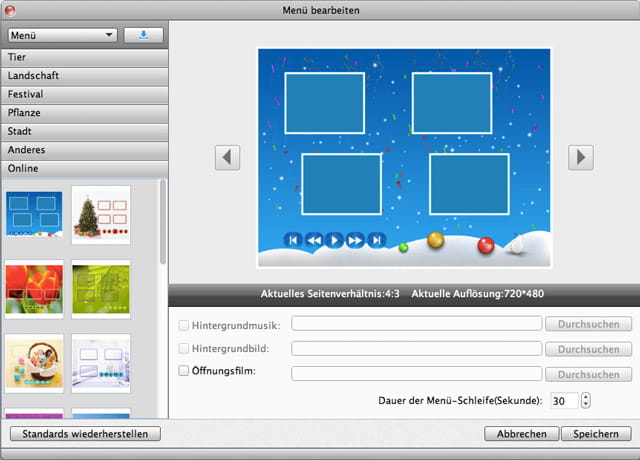Image resolution: width=640 pixels, height=460 pixels.
Task: Enable the Hintergrundmusik checkbox
Action: (183, 325)
